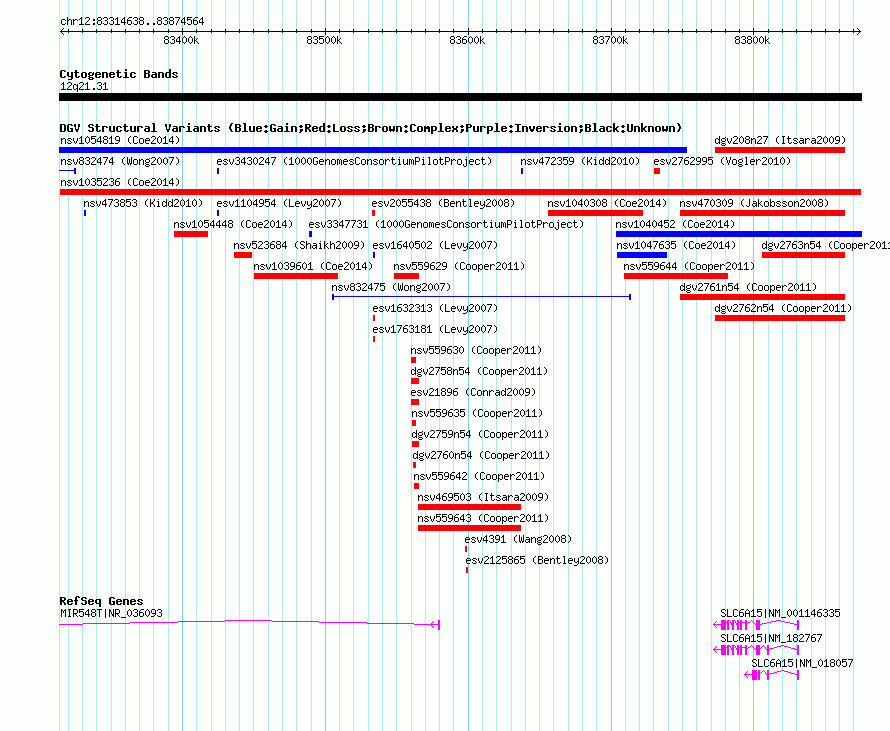Select nsv1039601 (Coe2014) label

click(x=313, y=266)
